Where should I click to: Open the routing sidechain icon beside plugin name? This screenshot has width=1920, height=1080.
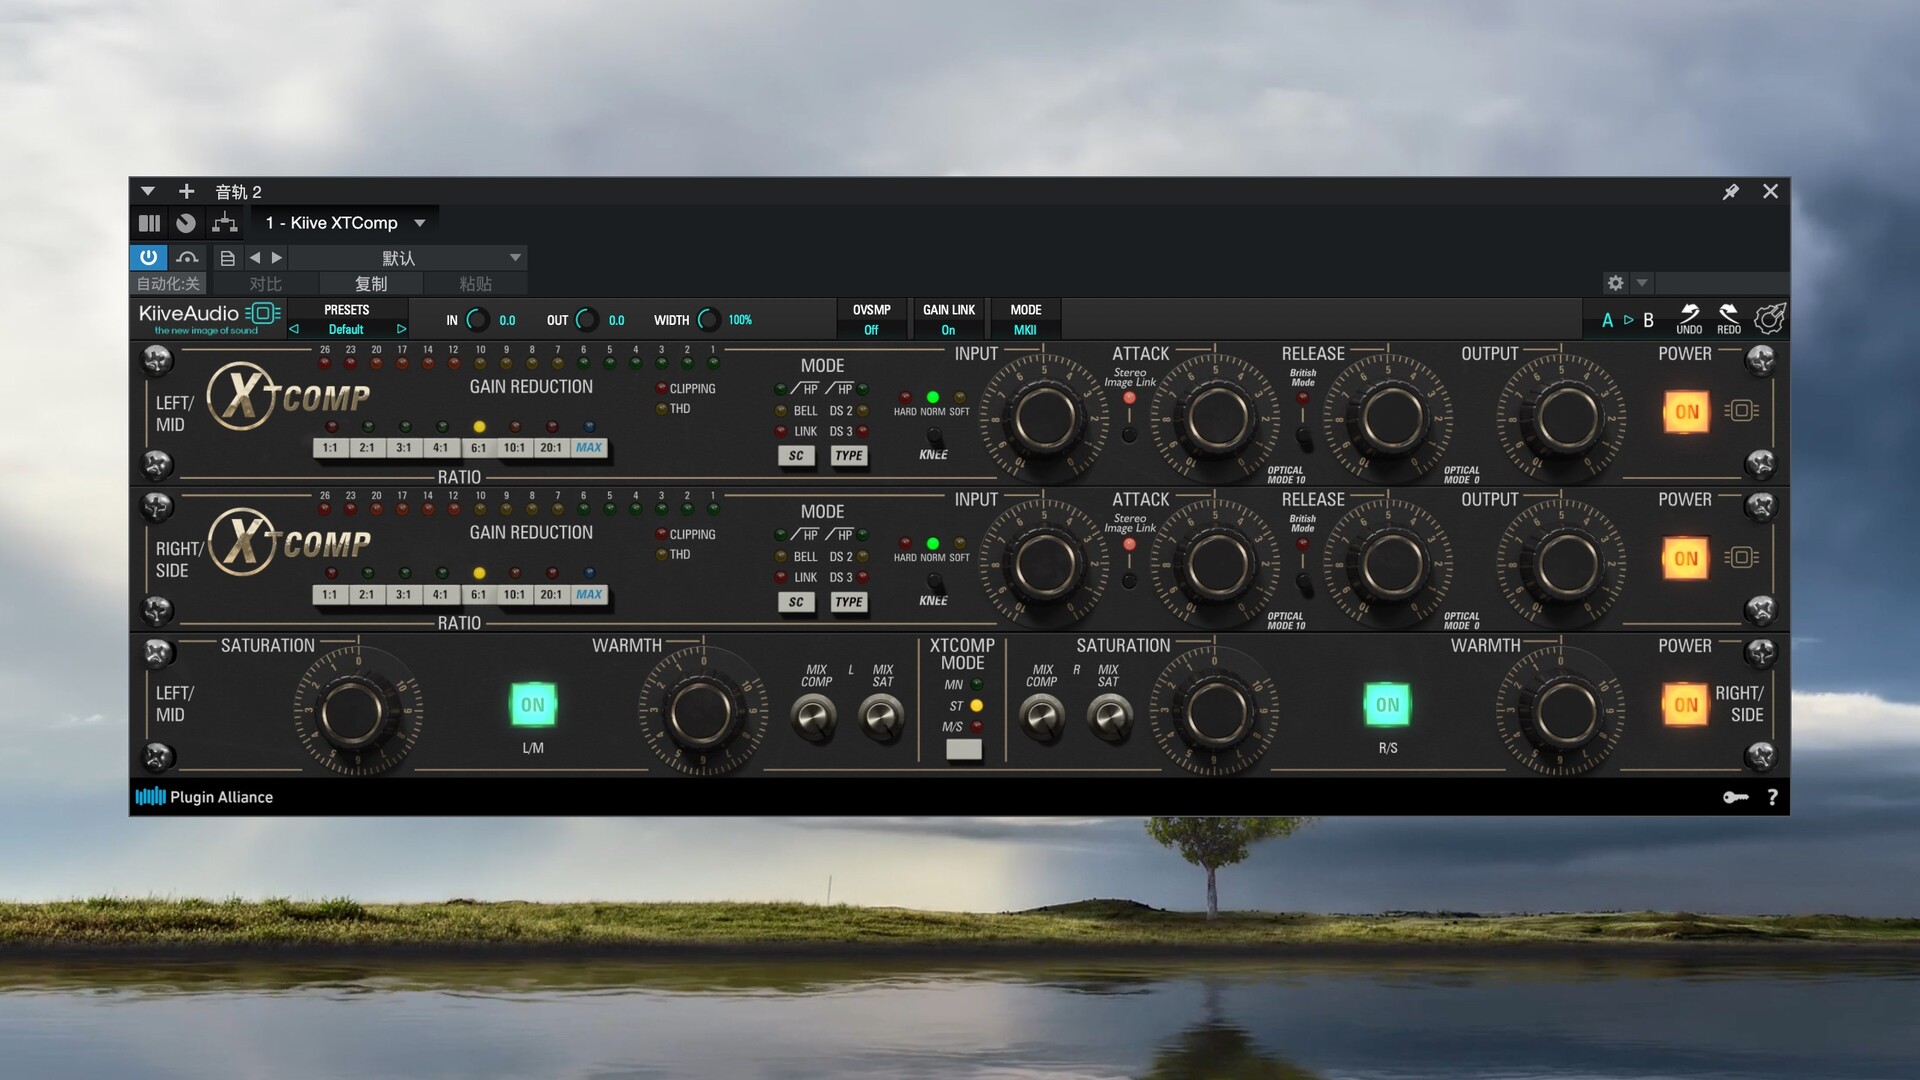(225, 222)
